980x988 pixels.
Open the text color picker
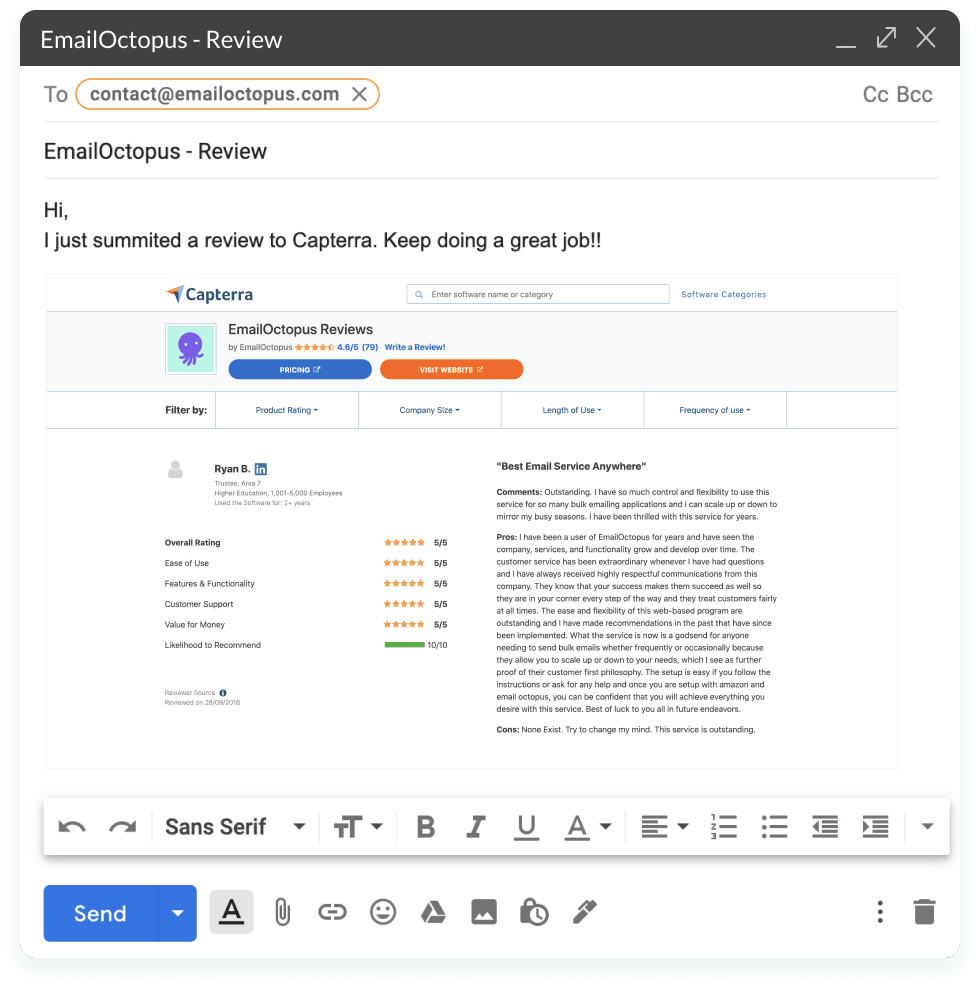click(588, 827)
